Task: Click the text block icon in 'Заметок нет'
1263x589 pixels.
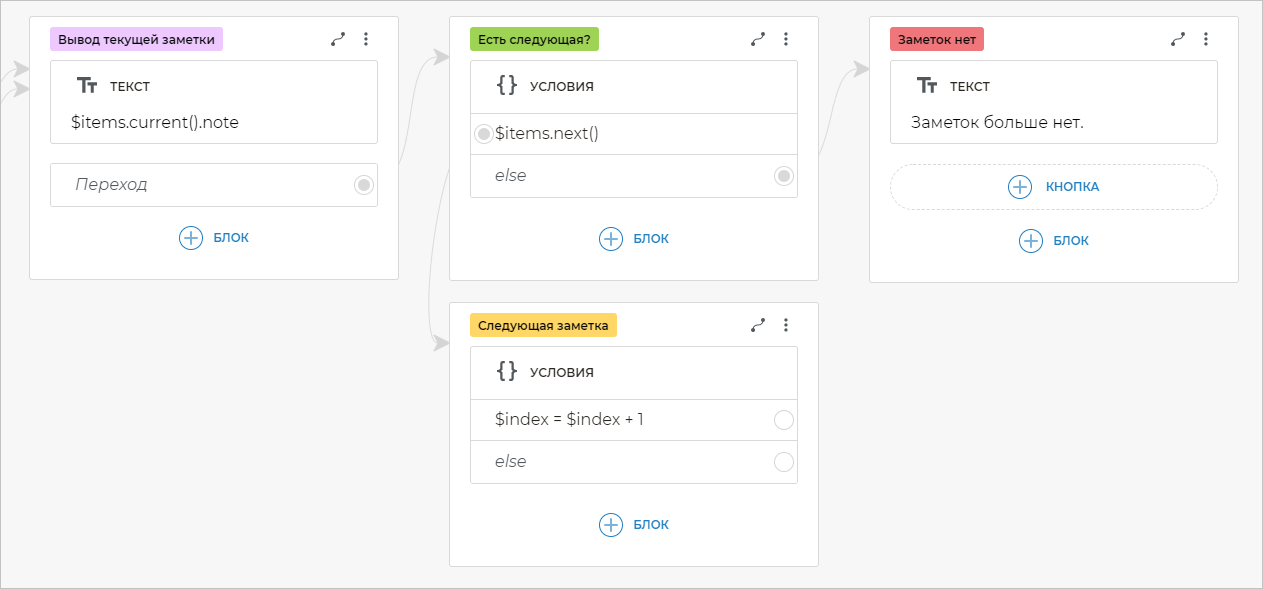Action: click(927, 86)
